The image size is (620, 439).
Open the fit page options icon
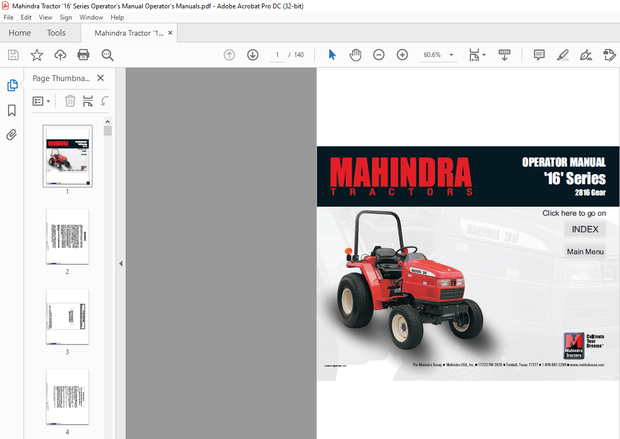[474, 55]
